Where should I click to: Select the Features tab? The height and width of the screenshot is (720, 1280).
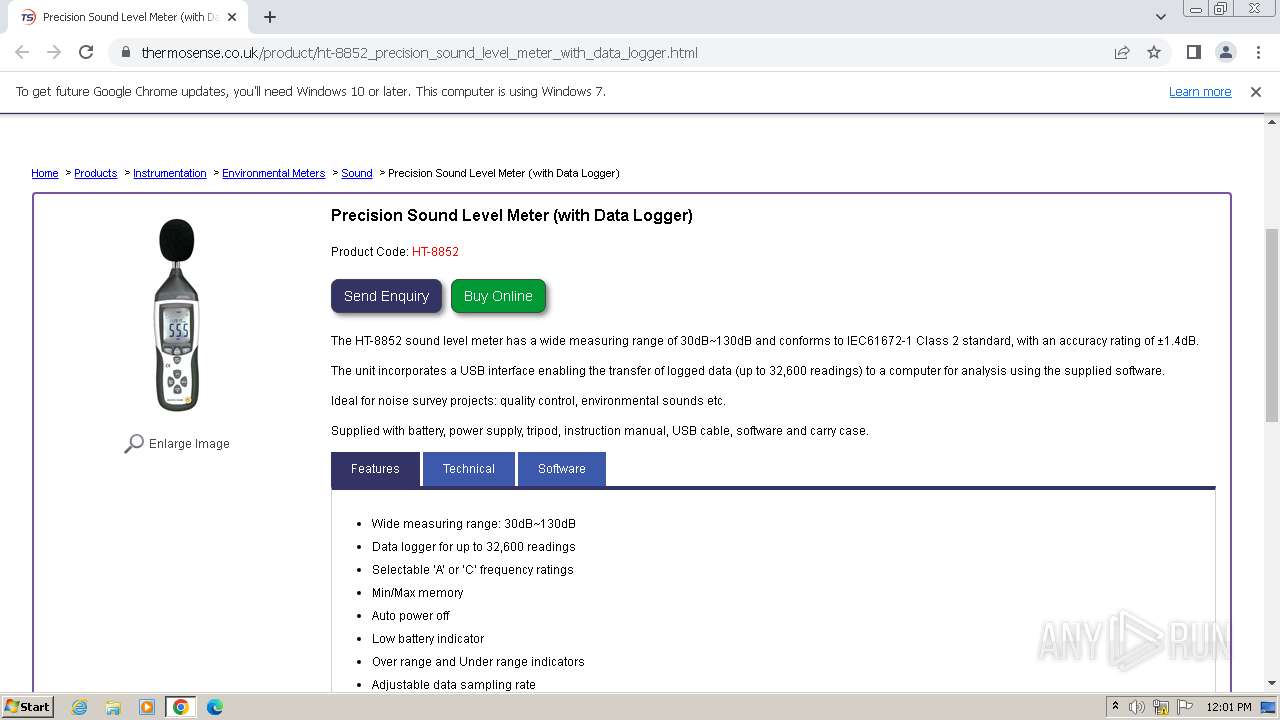coord(375,469)
